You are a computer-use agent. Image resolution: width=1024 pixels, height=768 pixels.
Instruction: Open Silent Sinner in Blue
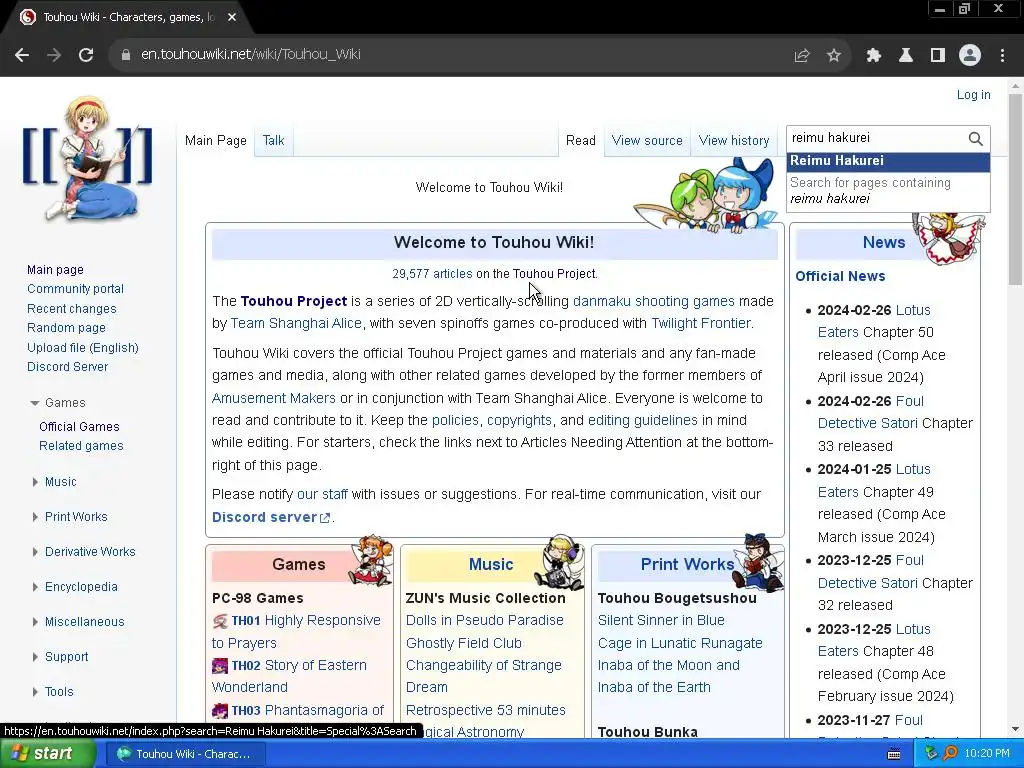[661, 620]
